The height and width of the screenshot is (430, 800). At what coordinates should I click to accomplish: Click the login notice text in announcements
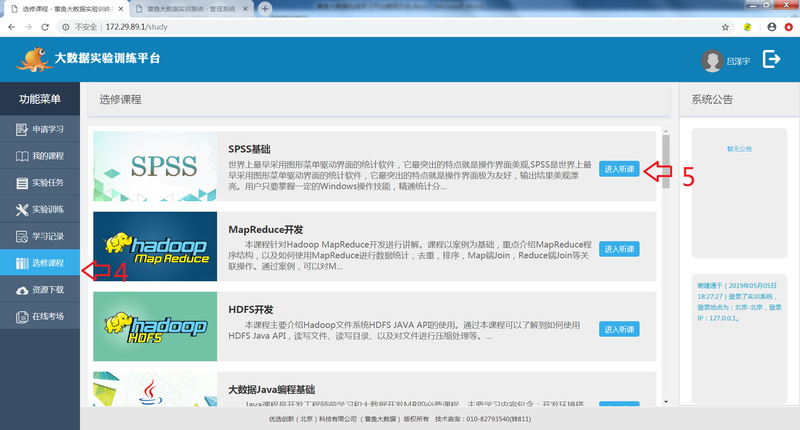pyautogui.click(x=739, y=301)
